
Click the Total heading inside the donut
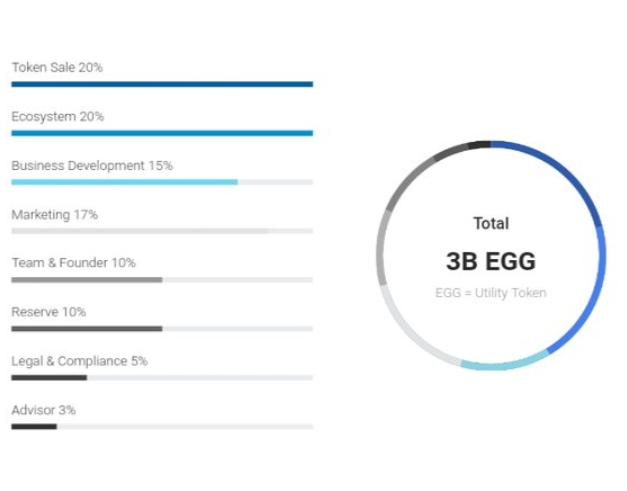click(x=491, y=224)
